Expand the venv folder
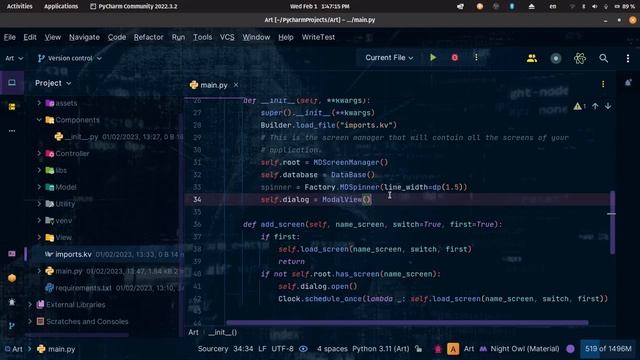 (x=39, y=220)
